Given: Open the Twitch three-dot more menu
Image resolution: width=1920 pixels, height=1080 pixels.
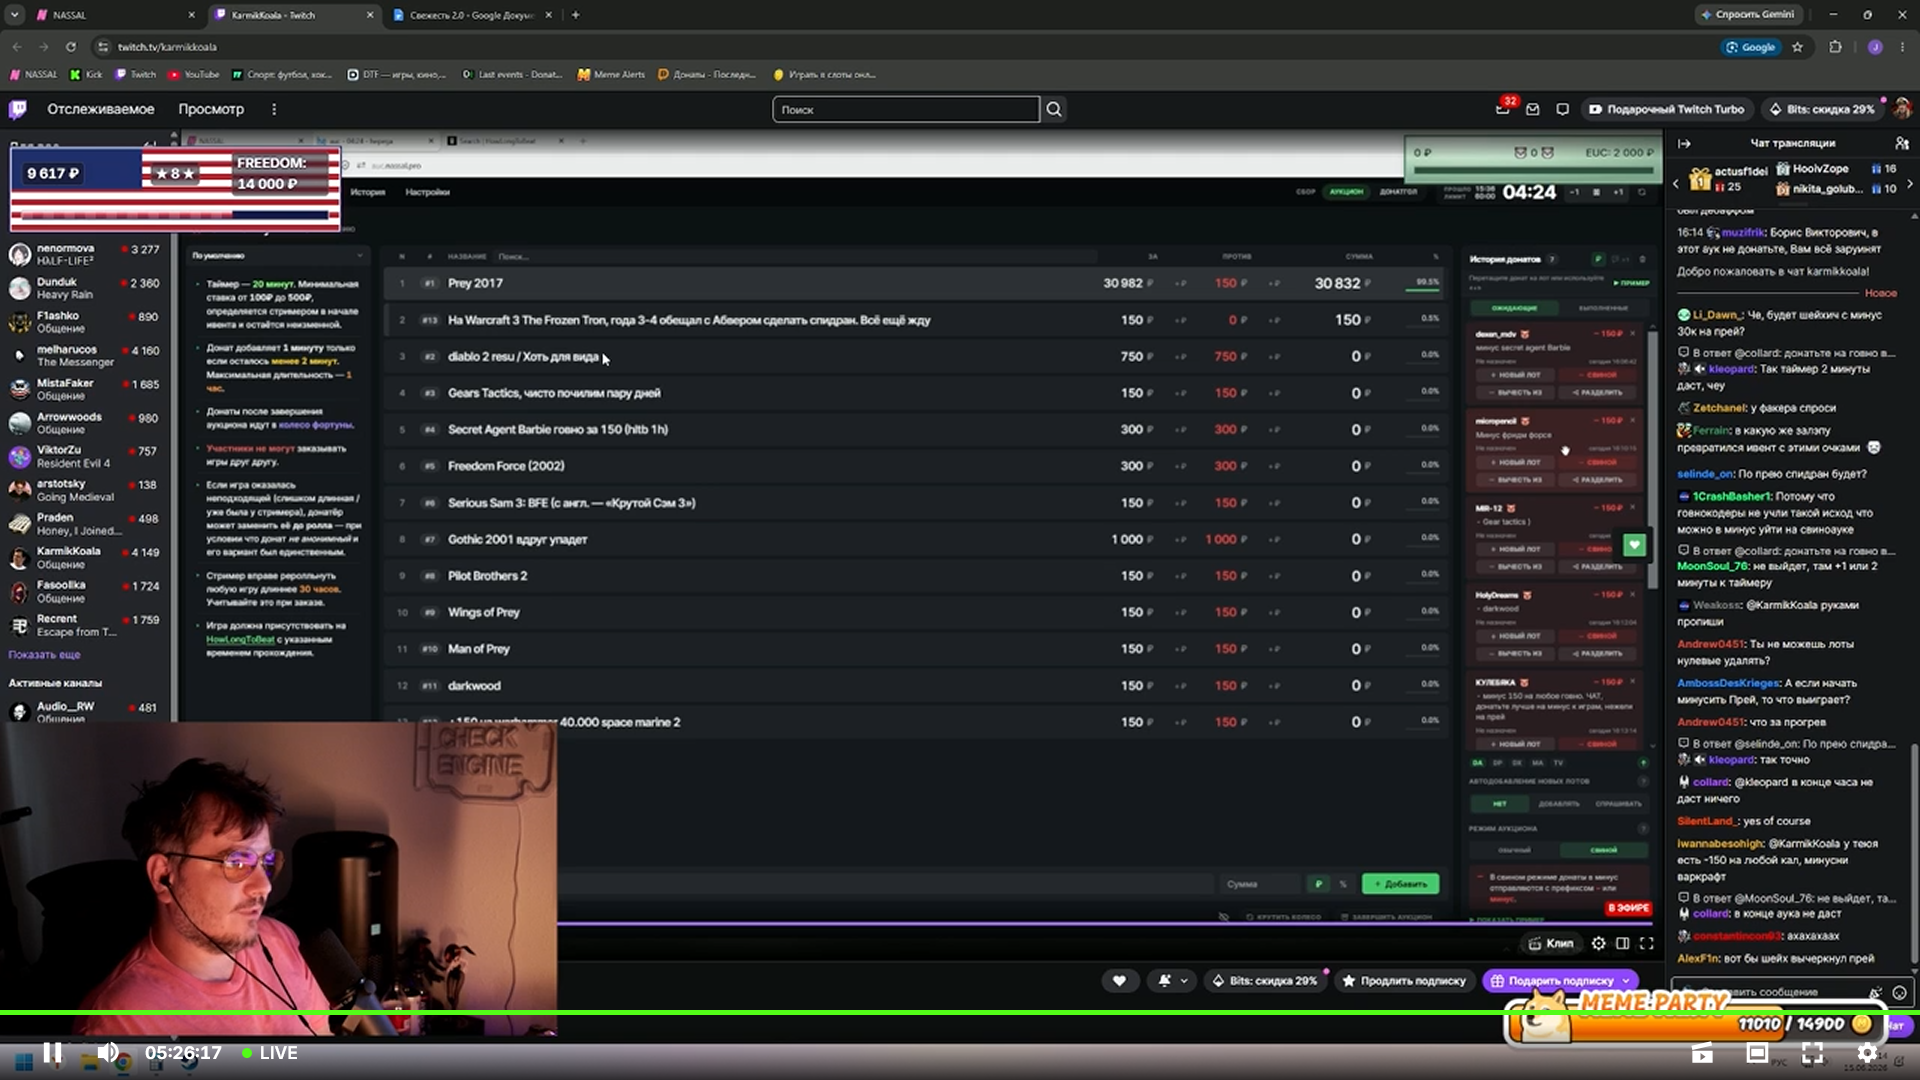Looking at the screenshot, I should click(274, 109).
